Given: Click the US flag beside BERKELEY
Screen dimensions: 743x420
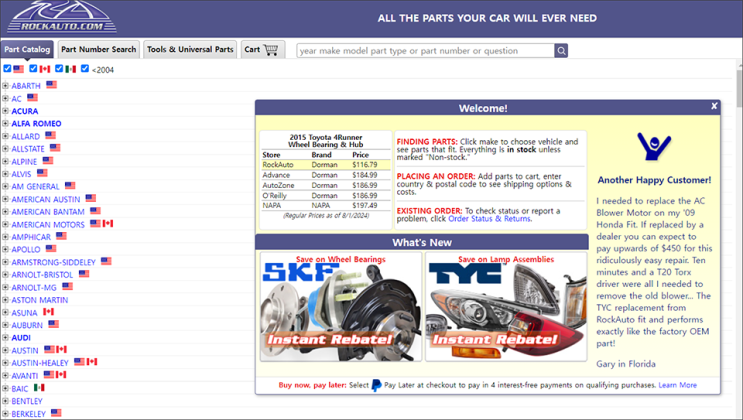Looking at the screenshot, I should [x=56, y=413].
